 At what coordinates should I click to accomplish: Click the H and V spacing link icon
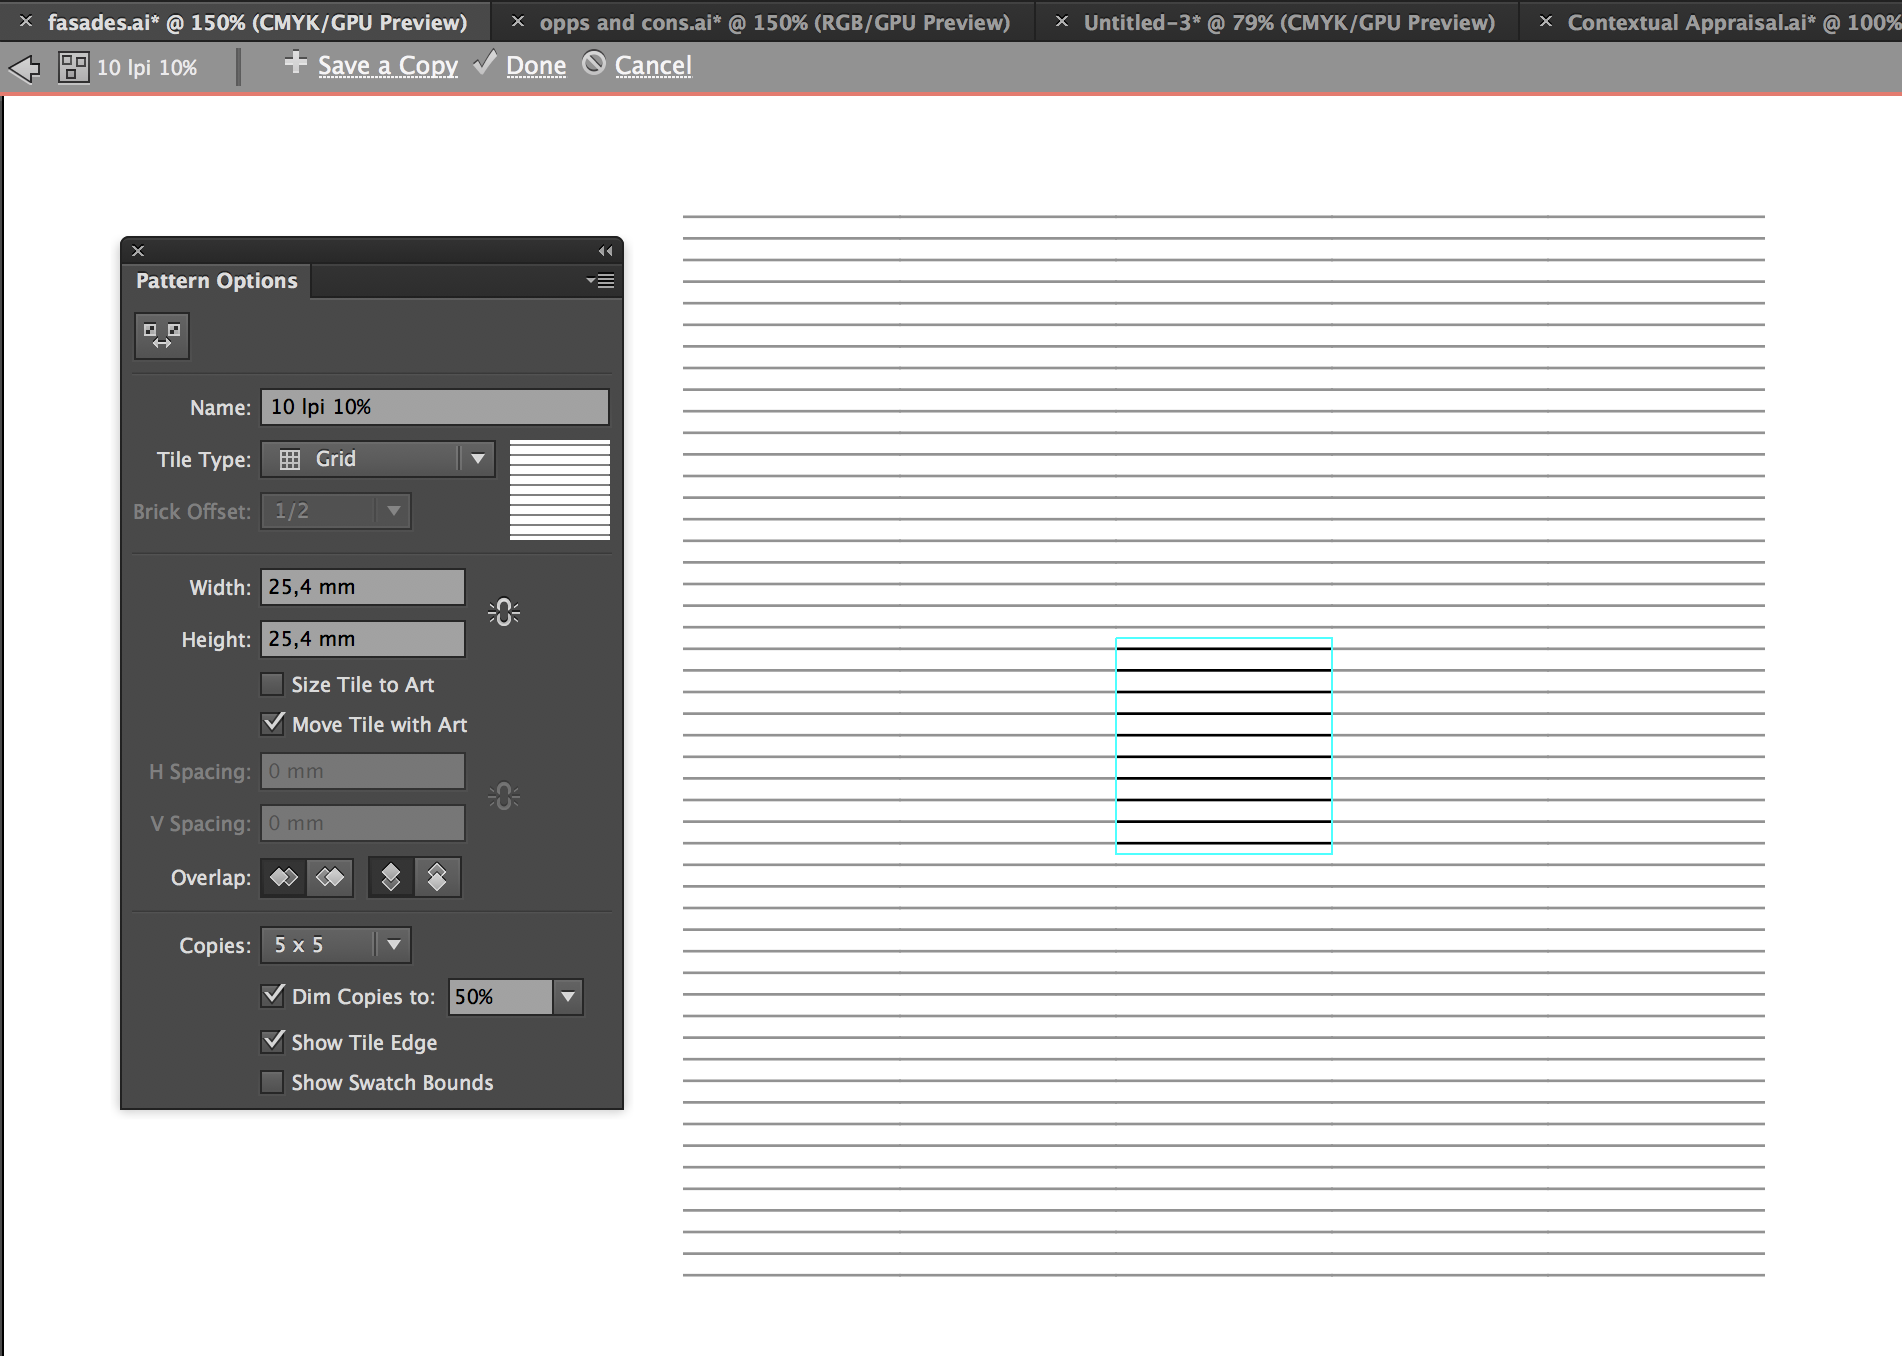pos(504,796)
